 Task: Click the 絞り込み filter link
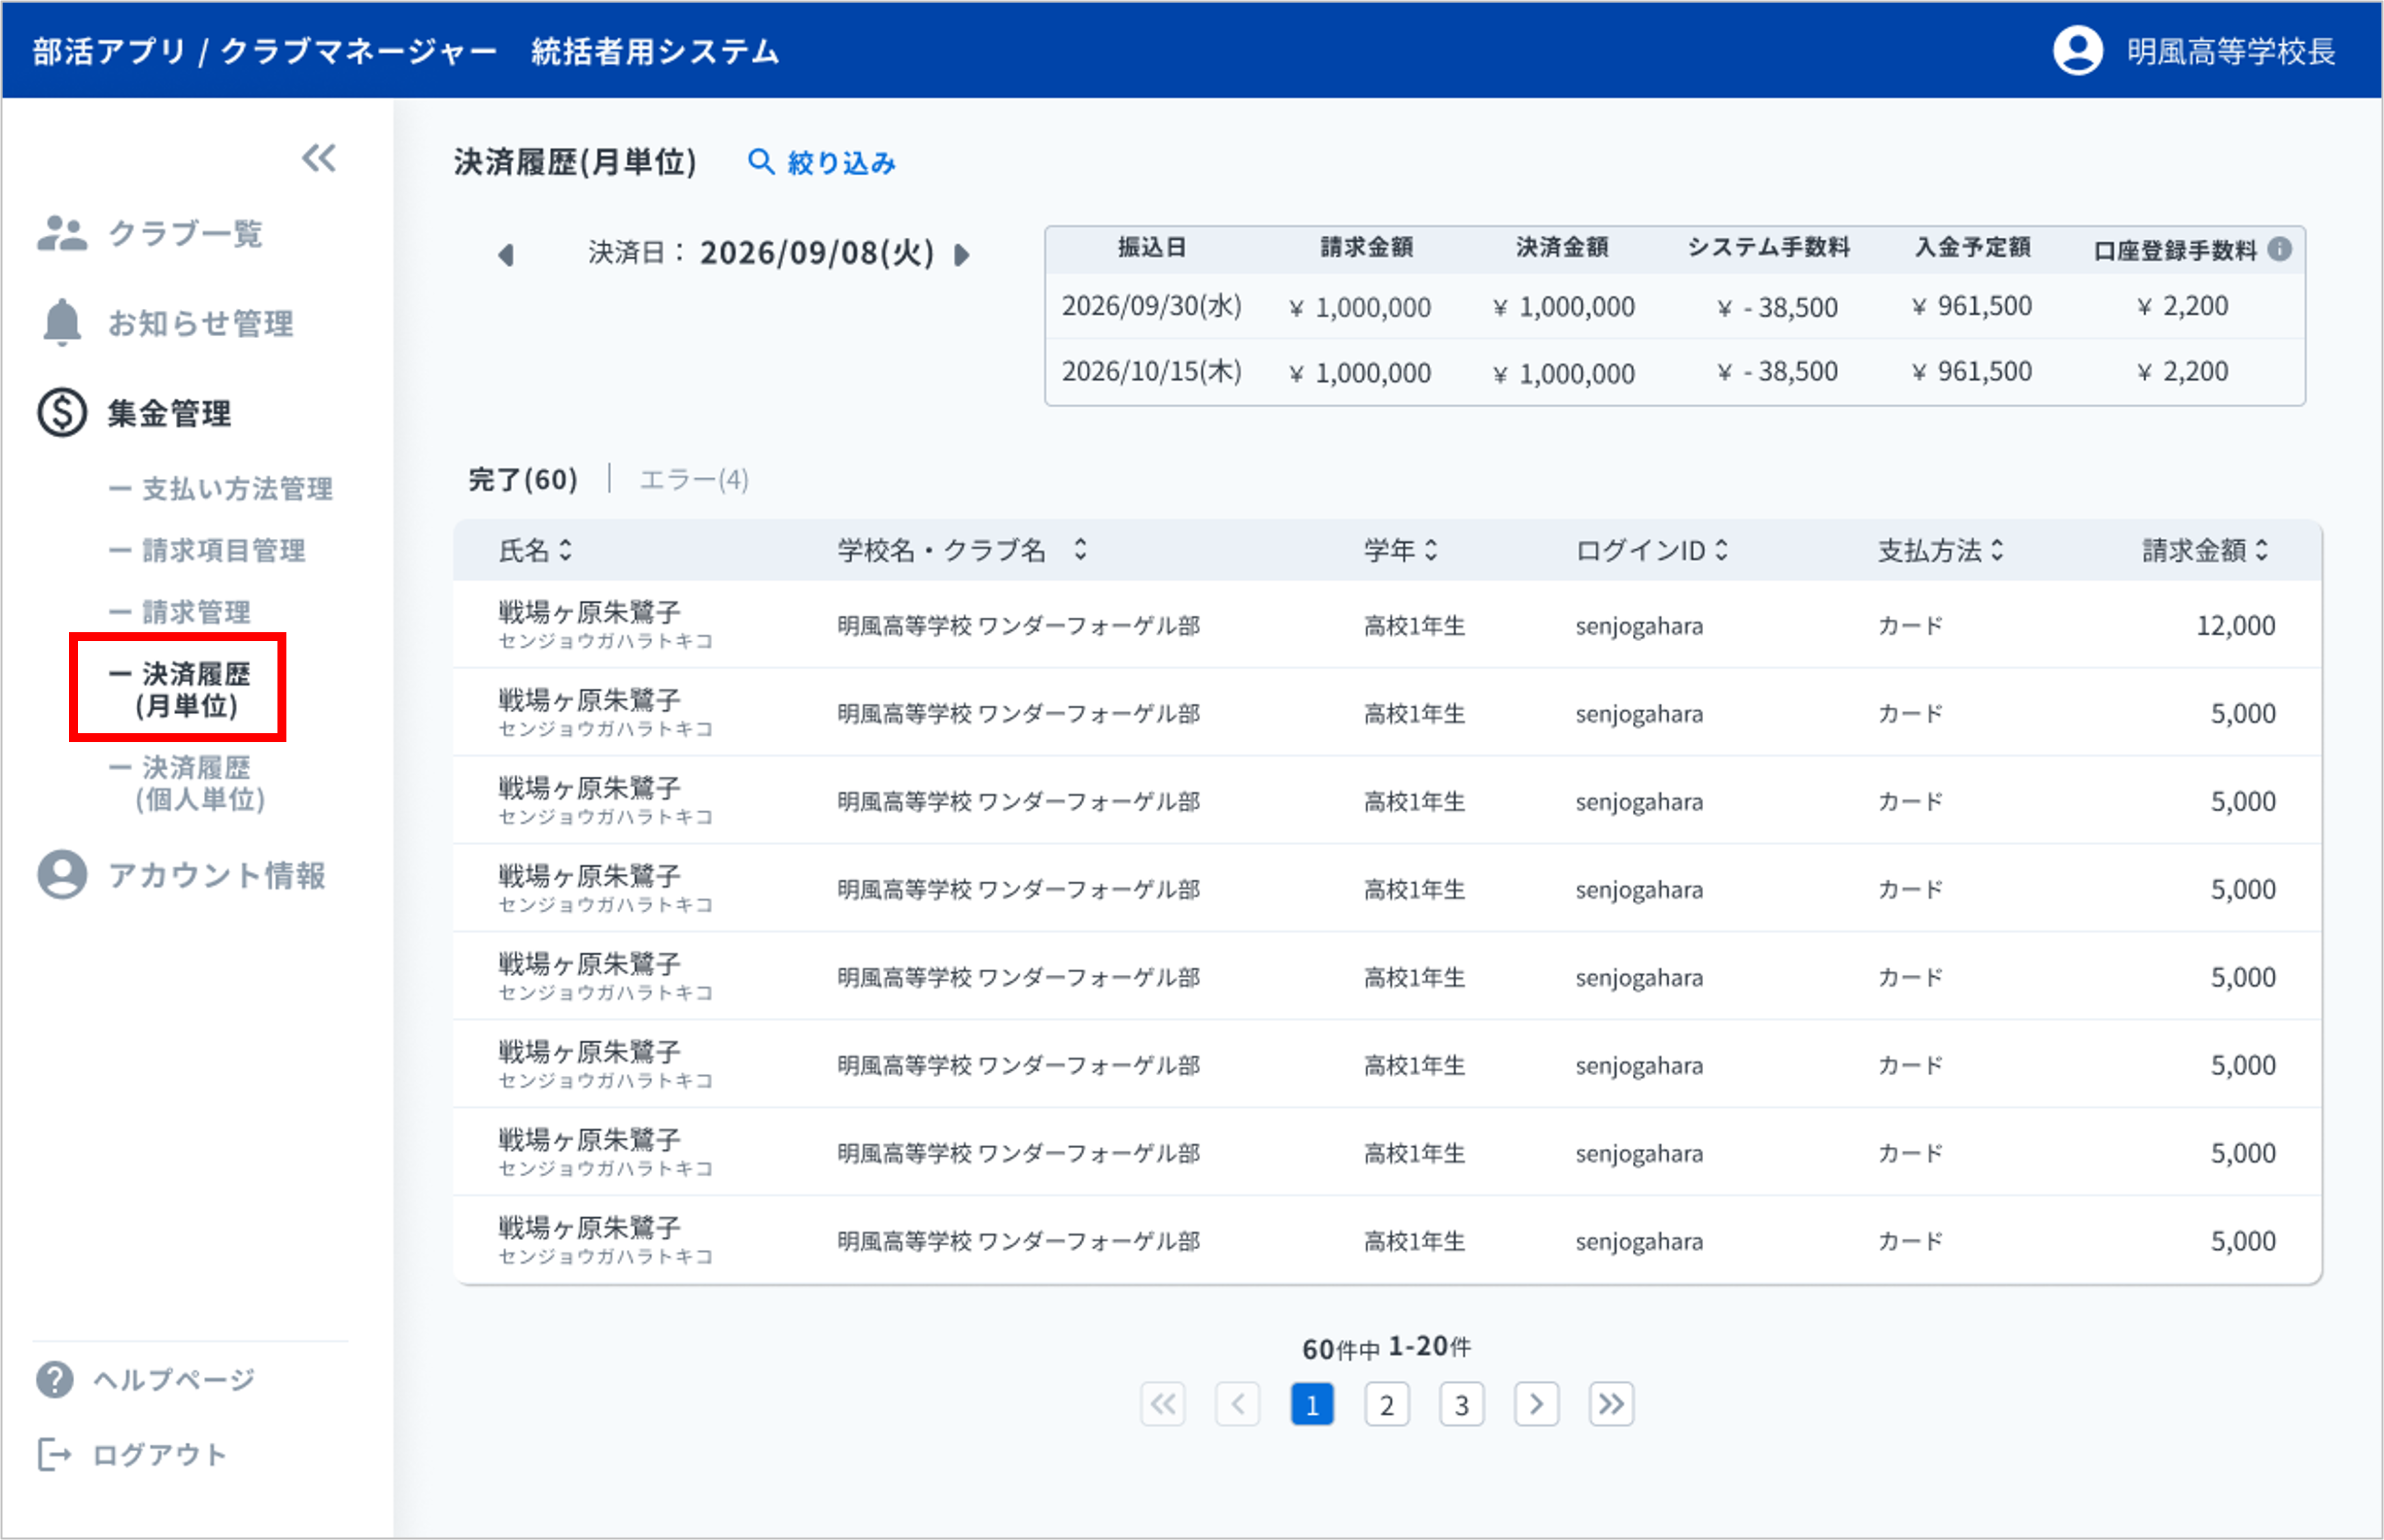tap(841, 162)
